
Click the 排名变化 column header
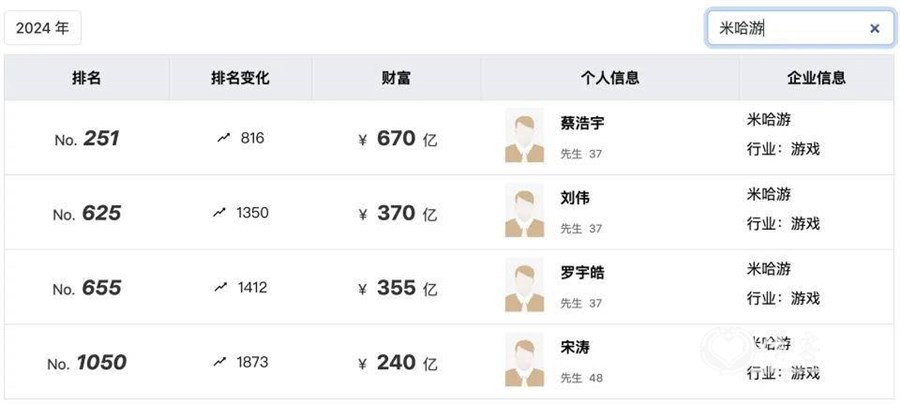(240, 78)
